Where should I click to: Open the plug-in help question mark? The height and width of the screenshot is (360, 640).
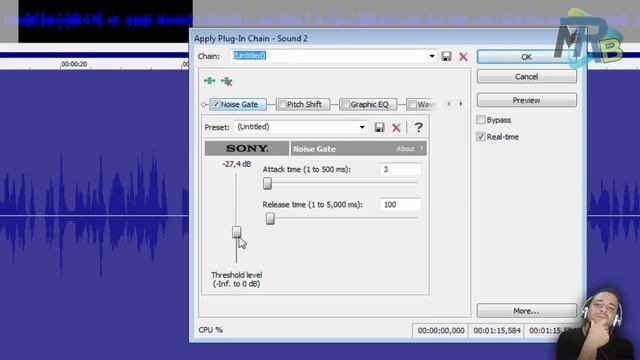(418, 127)
